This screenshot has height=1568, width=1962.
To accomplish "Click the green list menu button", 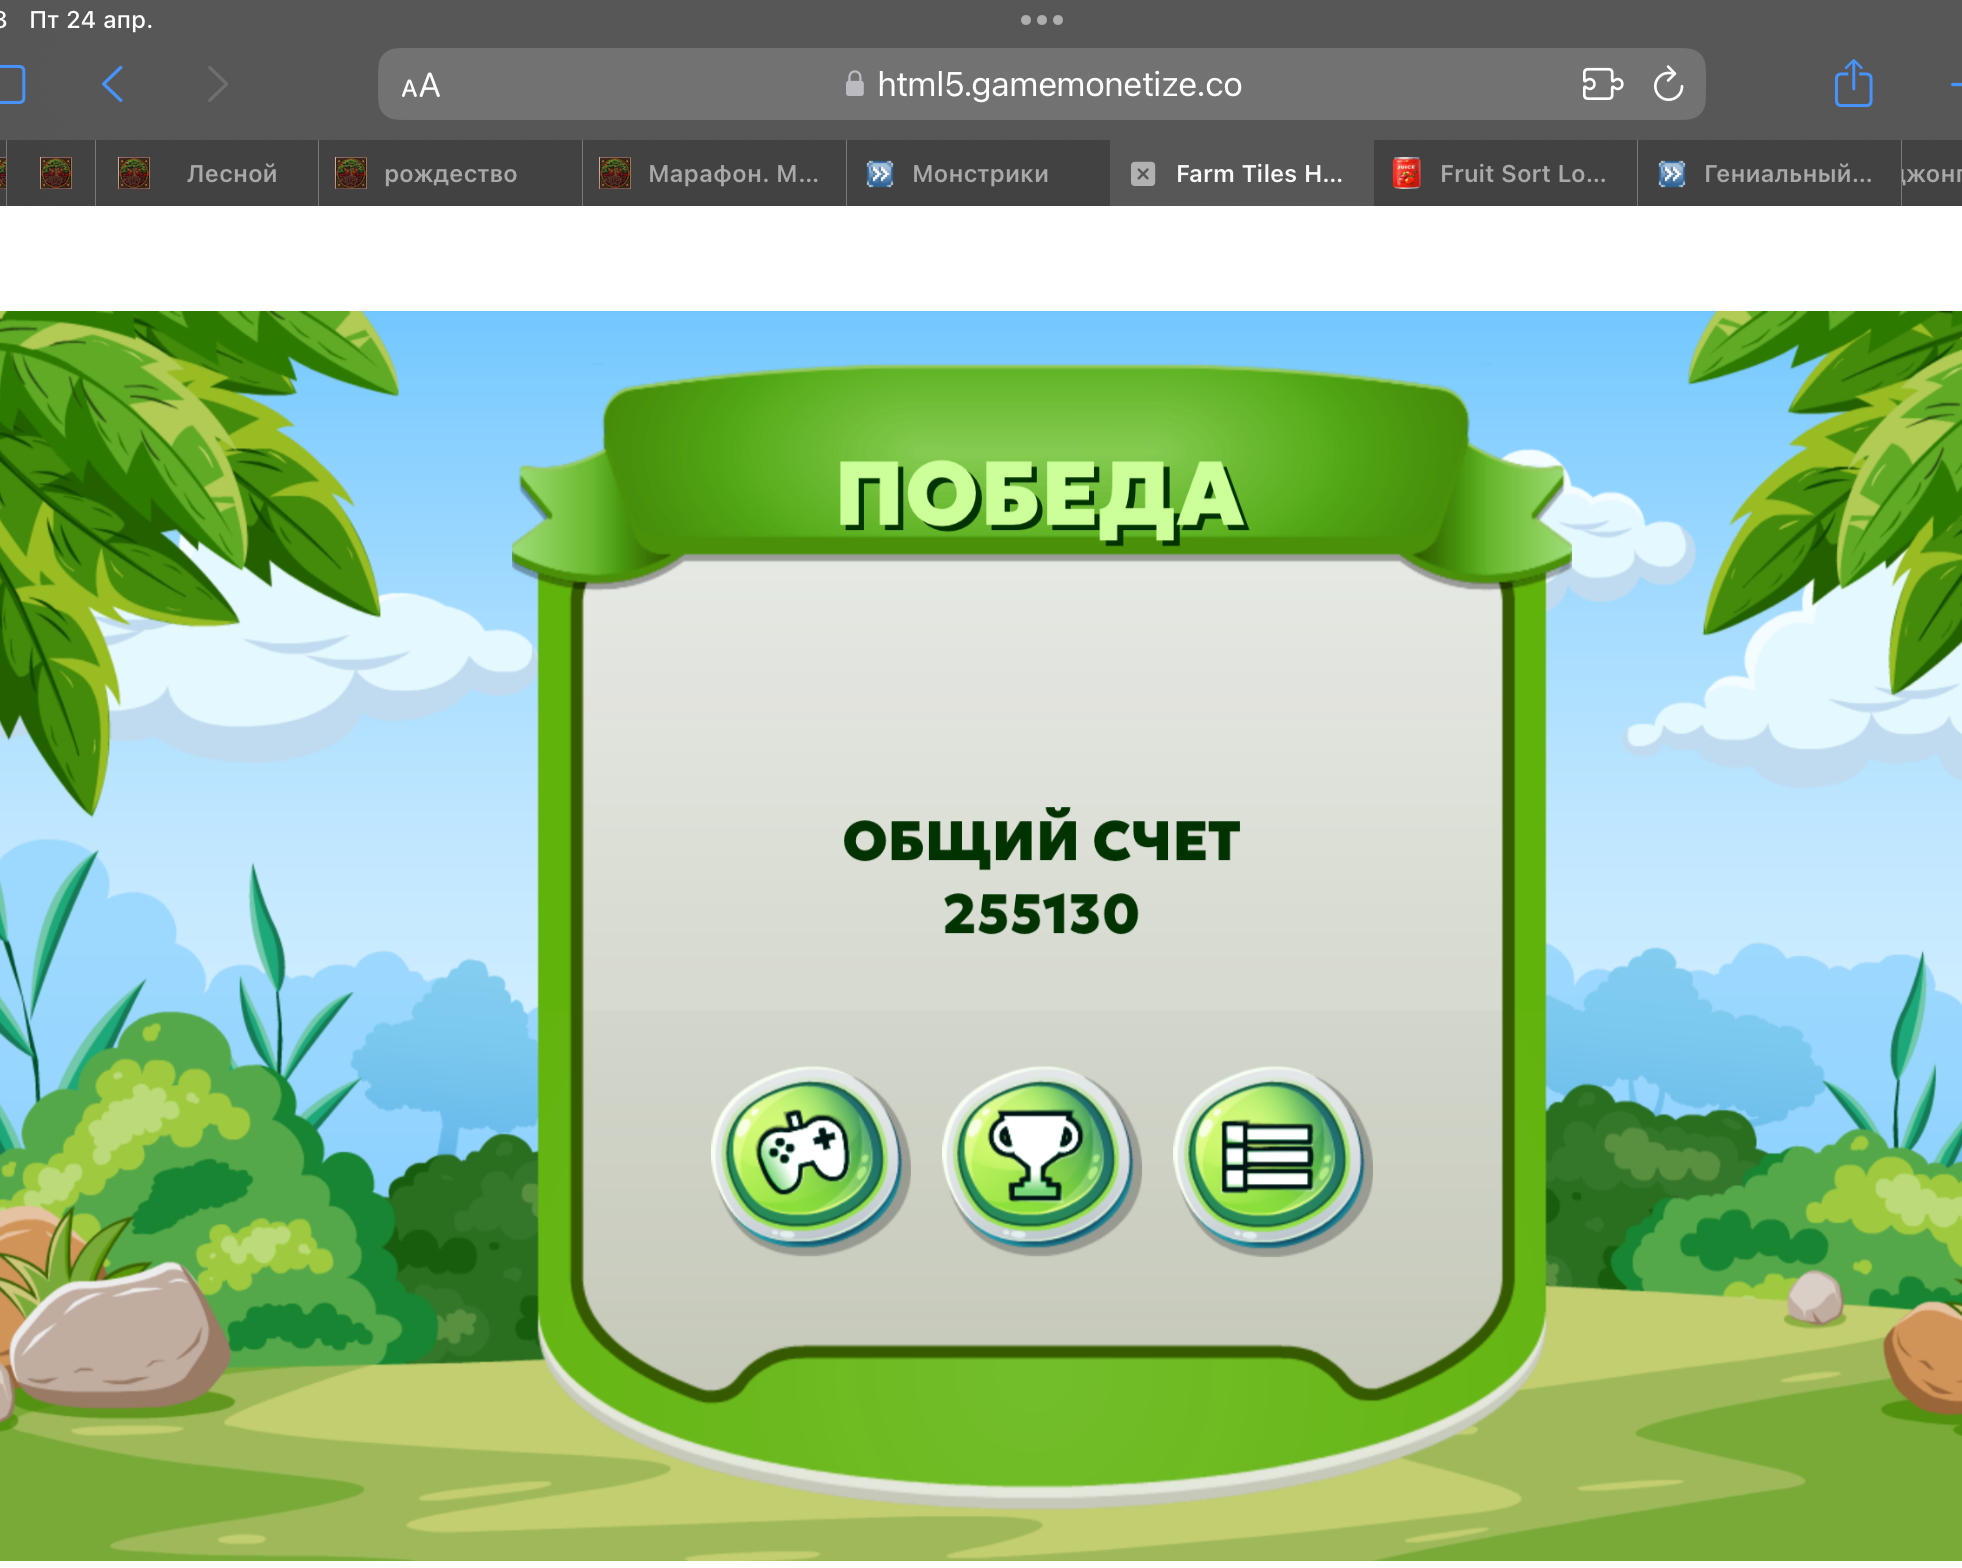I will click(x=1268, y=1155).
